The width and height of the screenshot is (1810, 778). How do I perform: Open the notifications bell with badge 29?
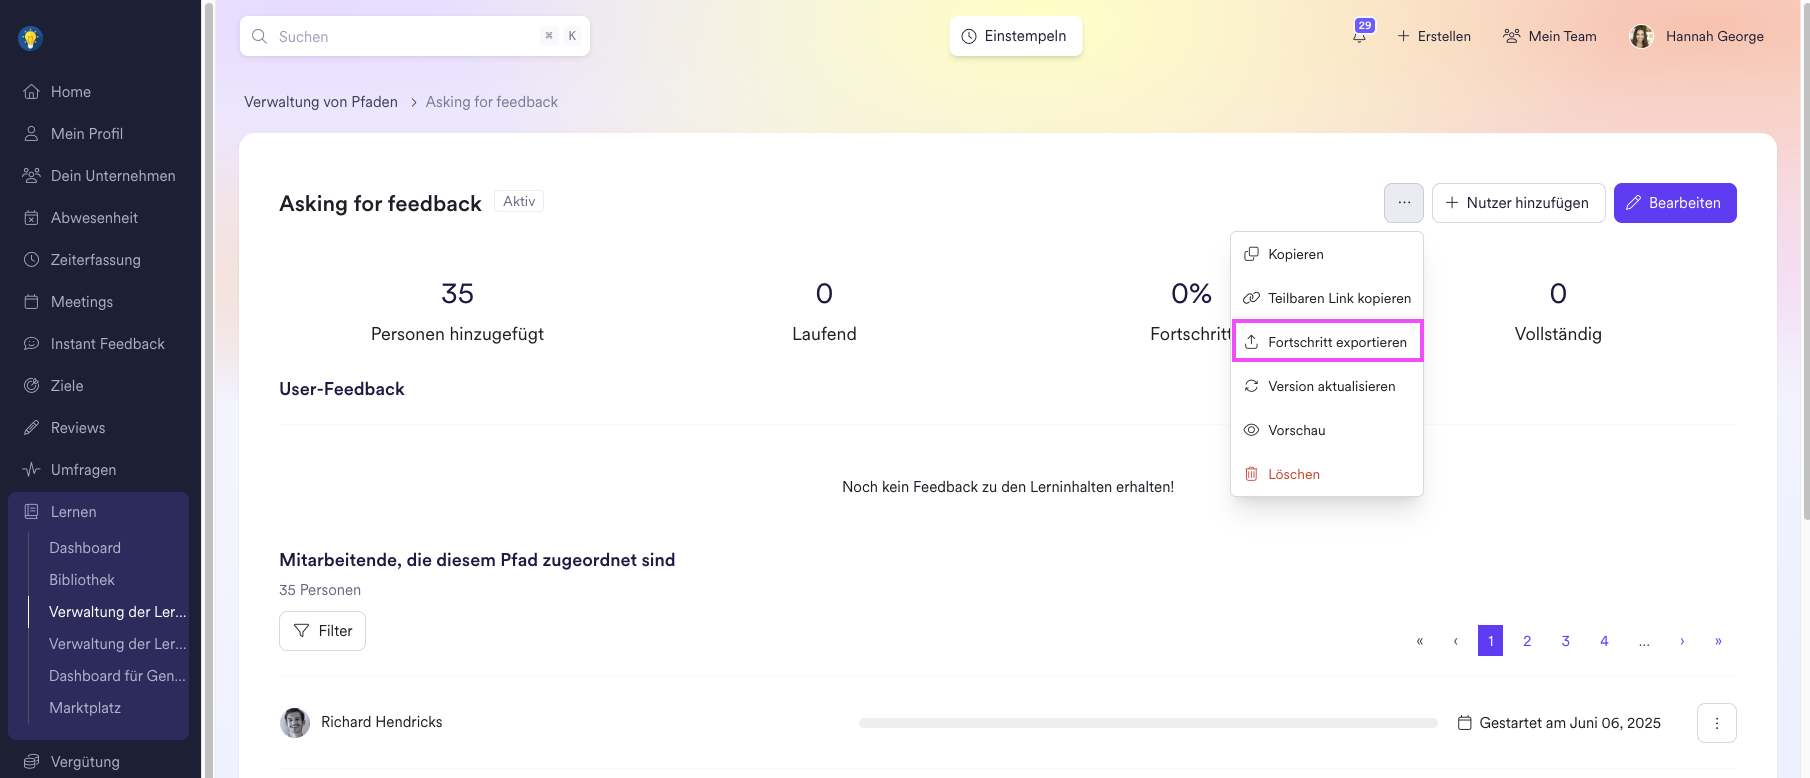click(1360, 35)
